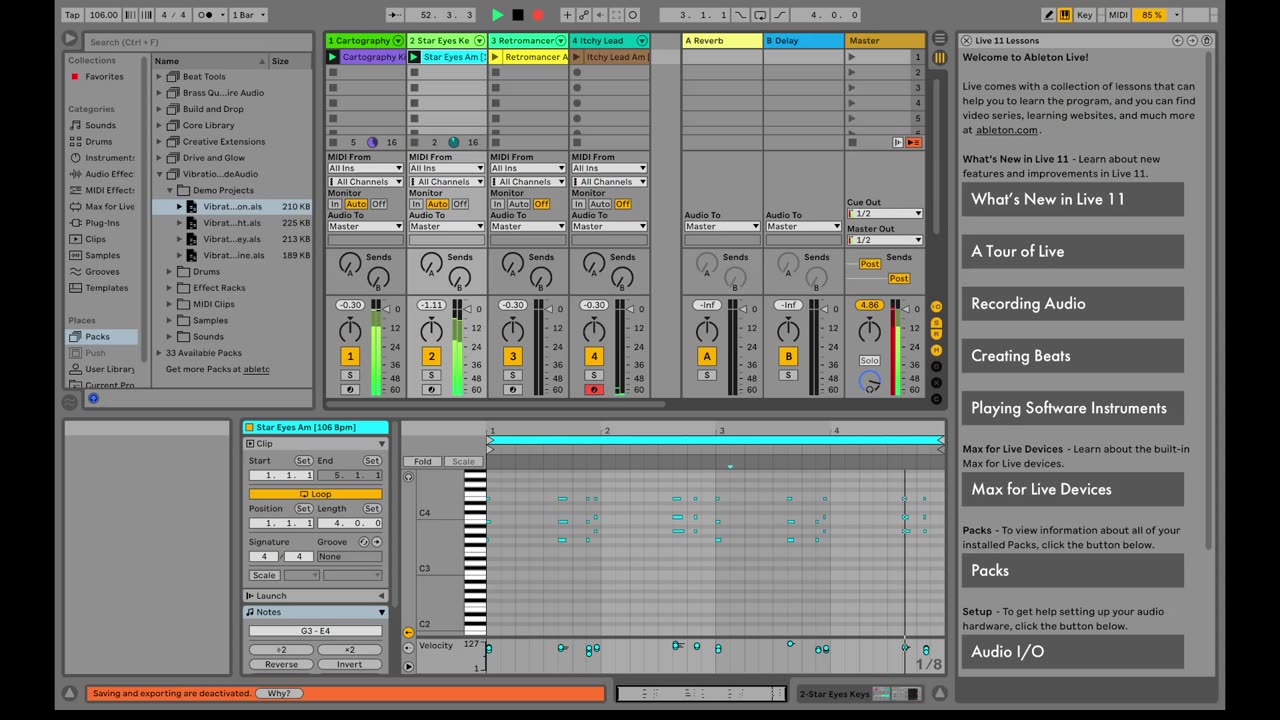Toggle the MIDI map mode switch

coord(1118,15)
